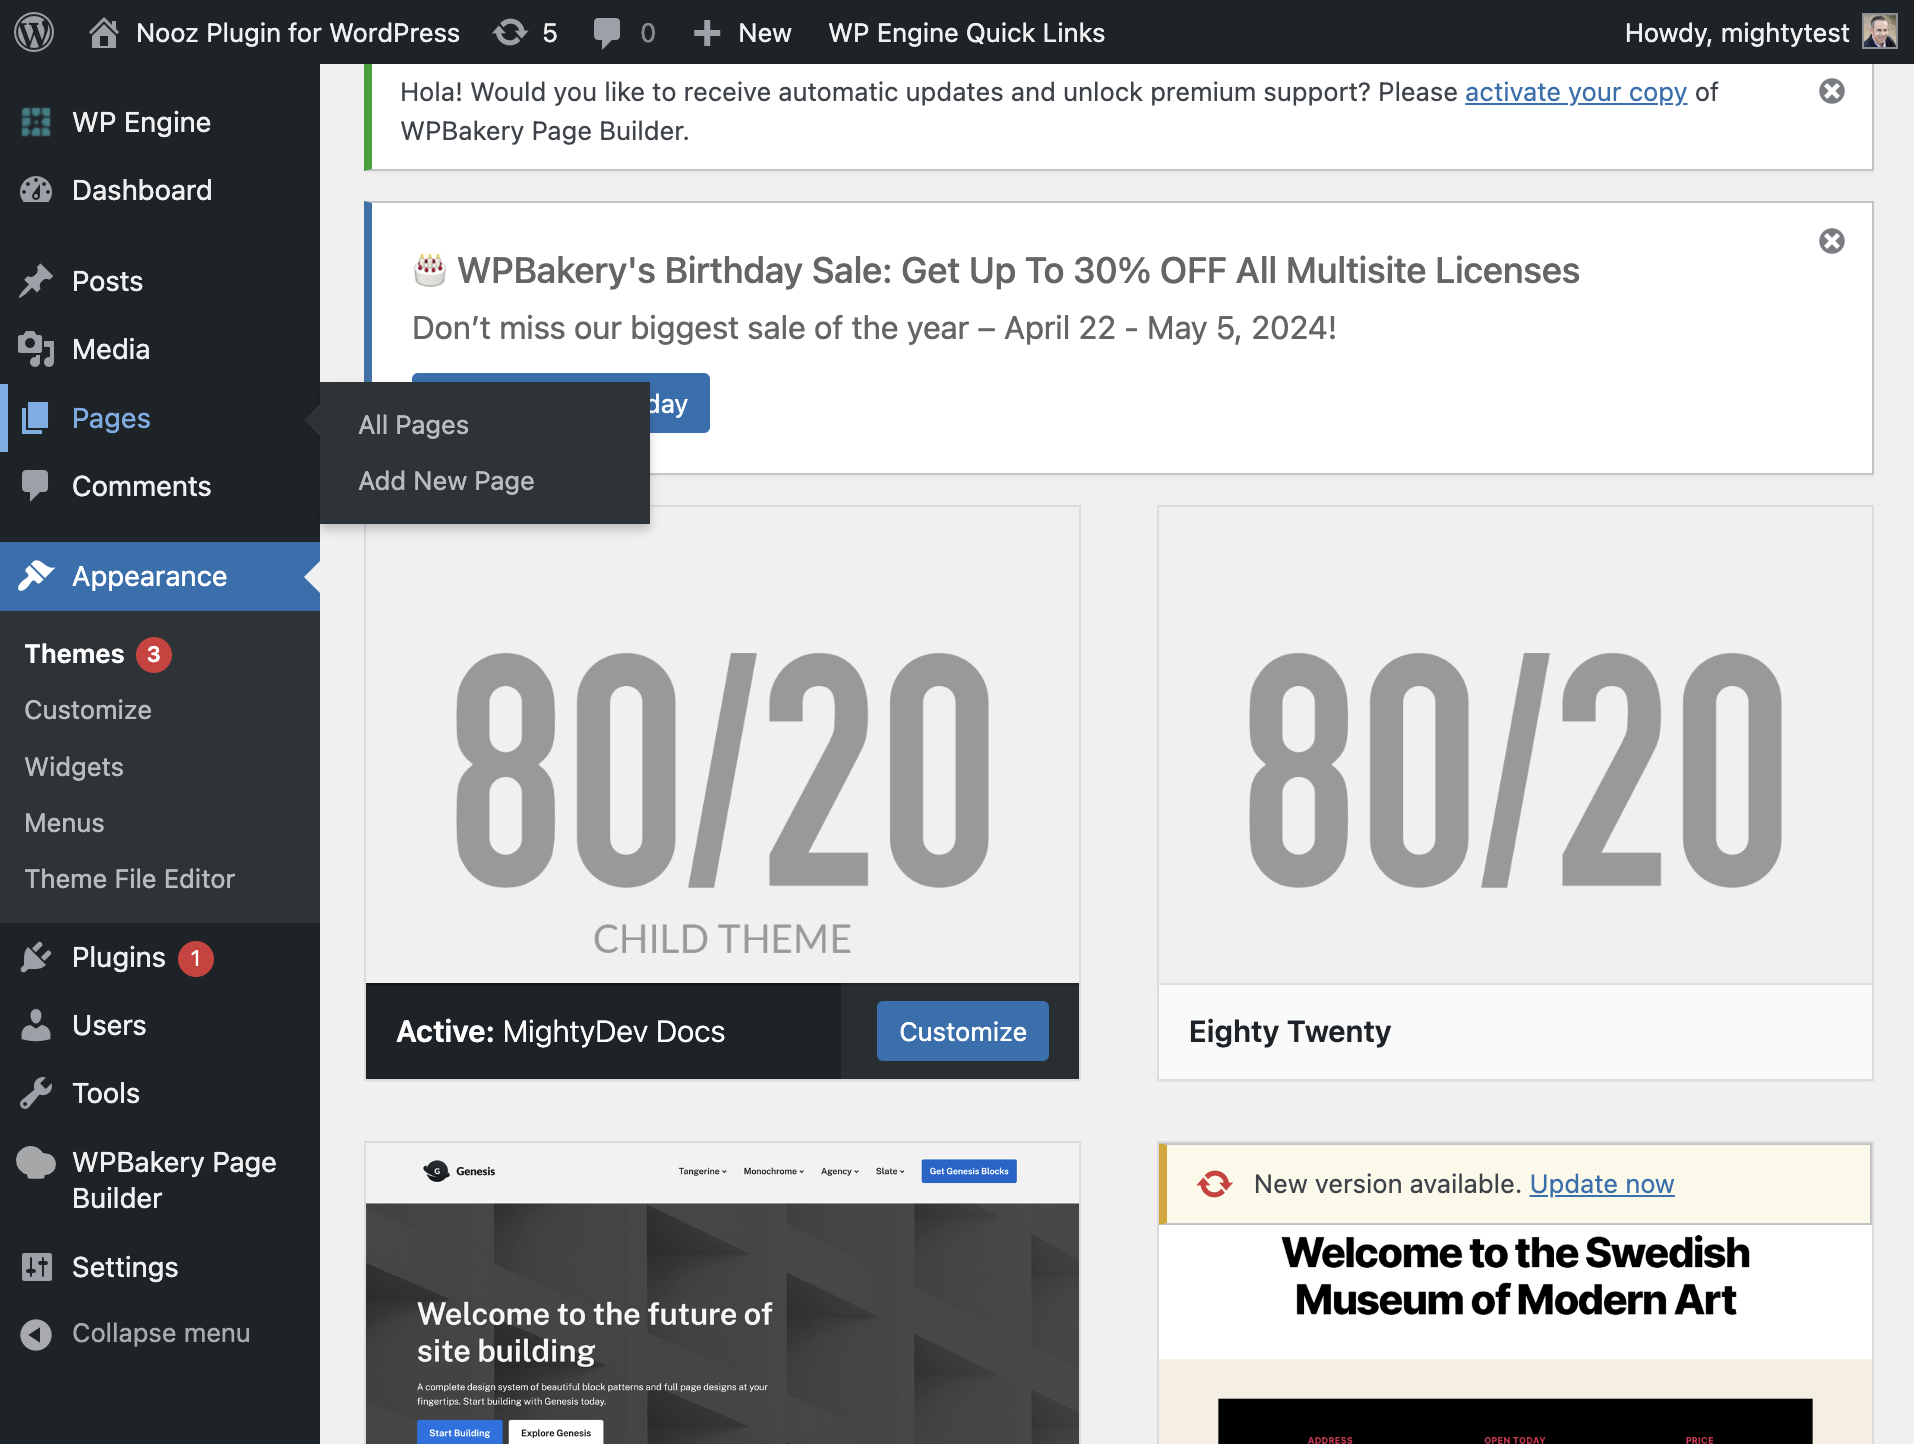
Task: Click the Update now link
Action: point(1602,1184)
